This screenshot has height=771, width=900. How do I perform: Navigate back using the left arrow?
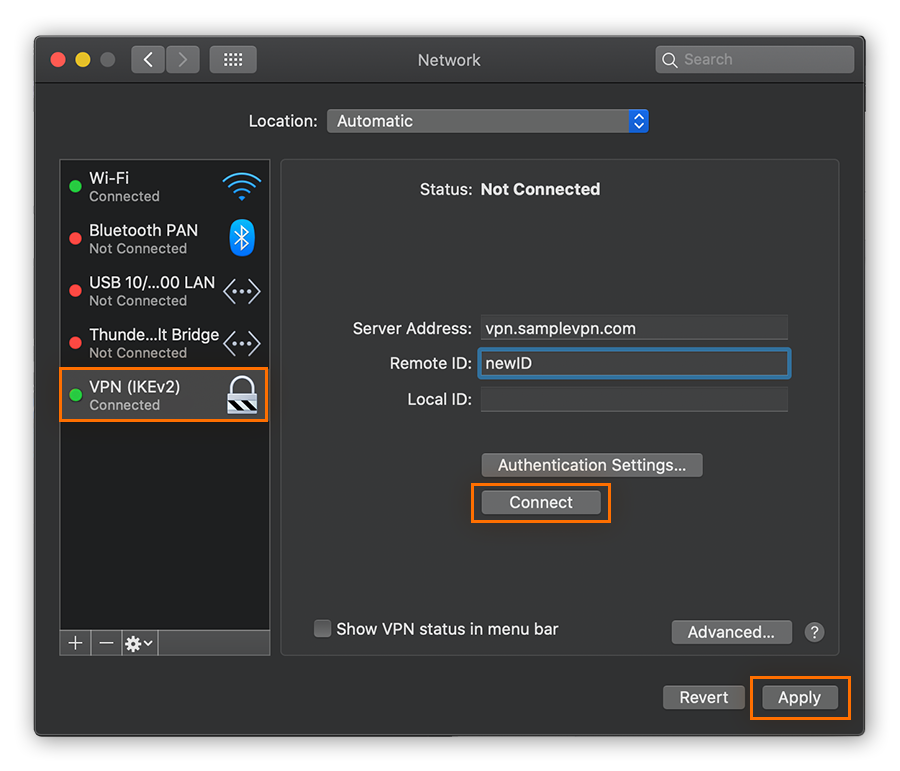[147, 59]
